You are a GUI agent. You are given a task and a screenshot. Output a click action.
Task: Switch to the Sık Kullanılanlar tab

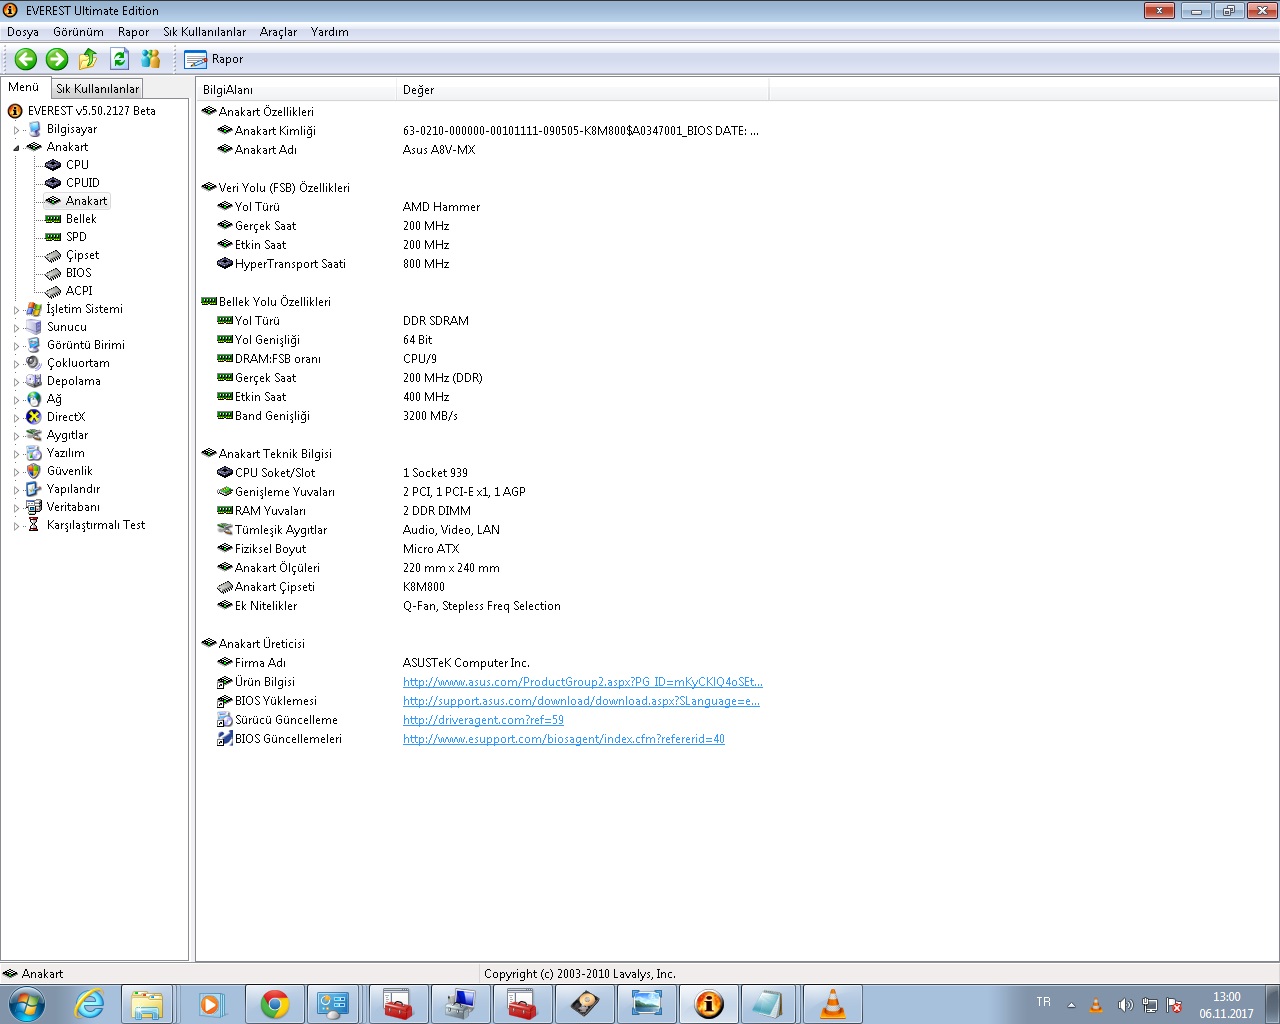(97, 89)
